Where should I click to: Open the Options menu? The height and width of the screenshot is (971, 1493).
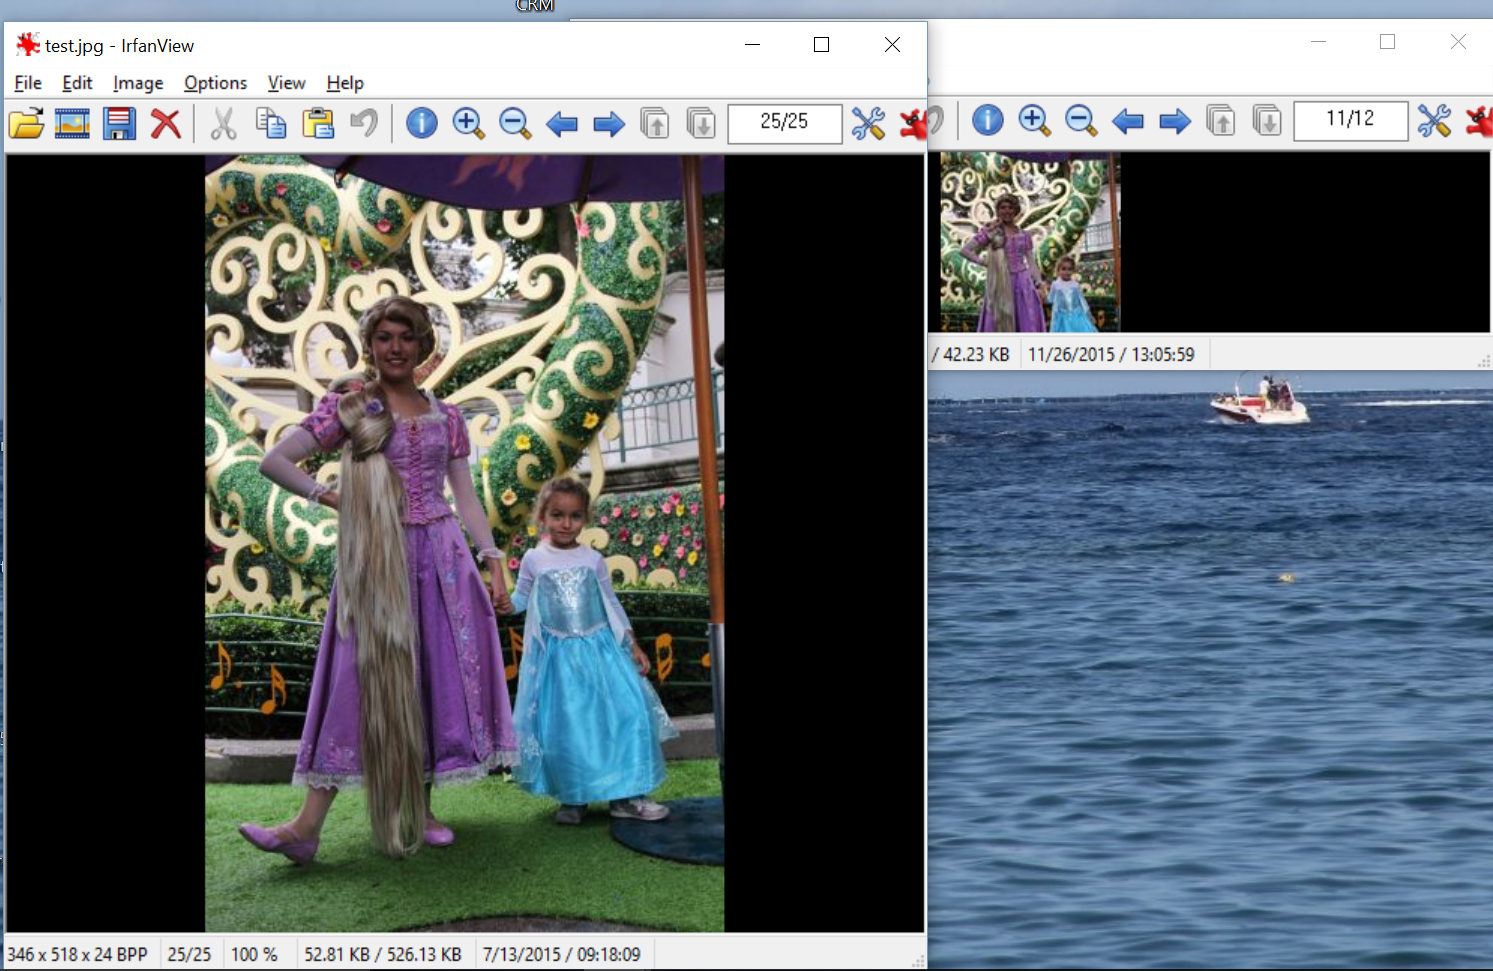click(215, 83)
